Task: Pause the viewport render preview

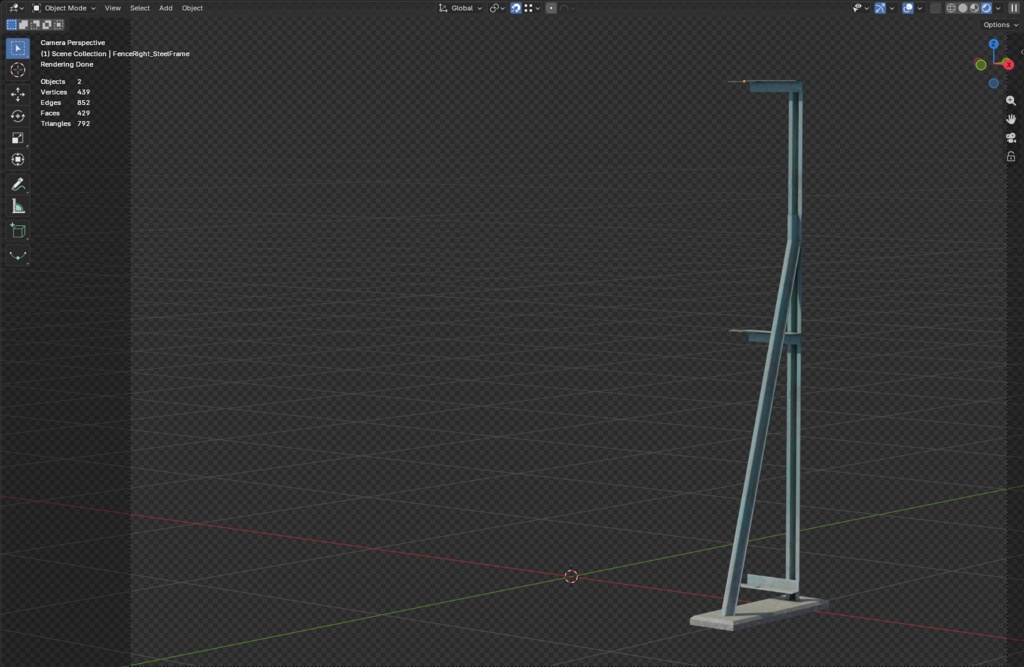Action: (x=1014, y=8)
